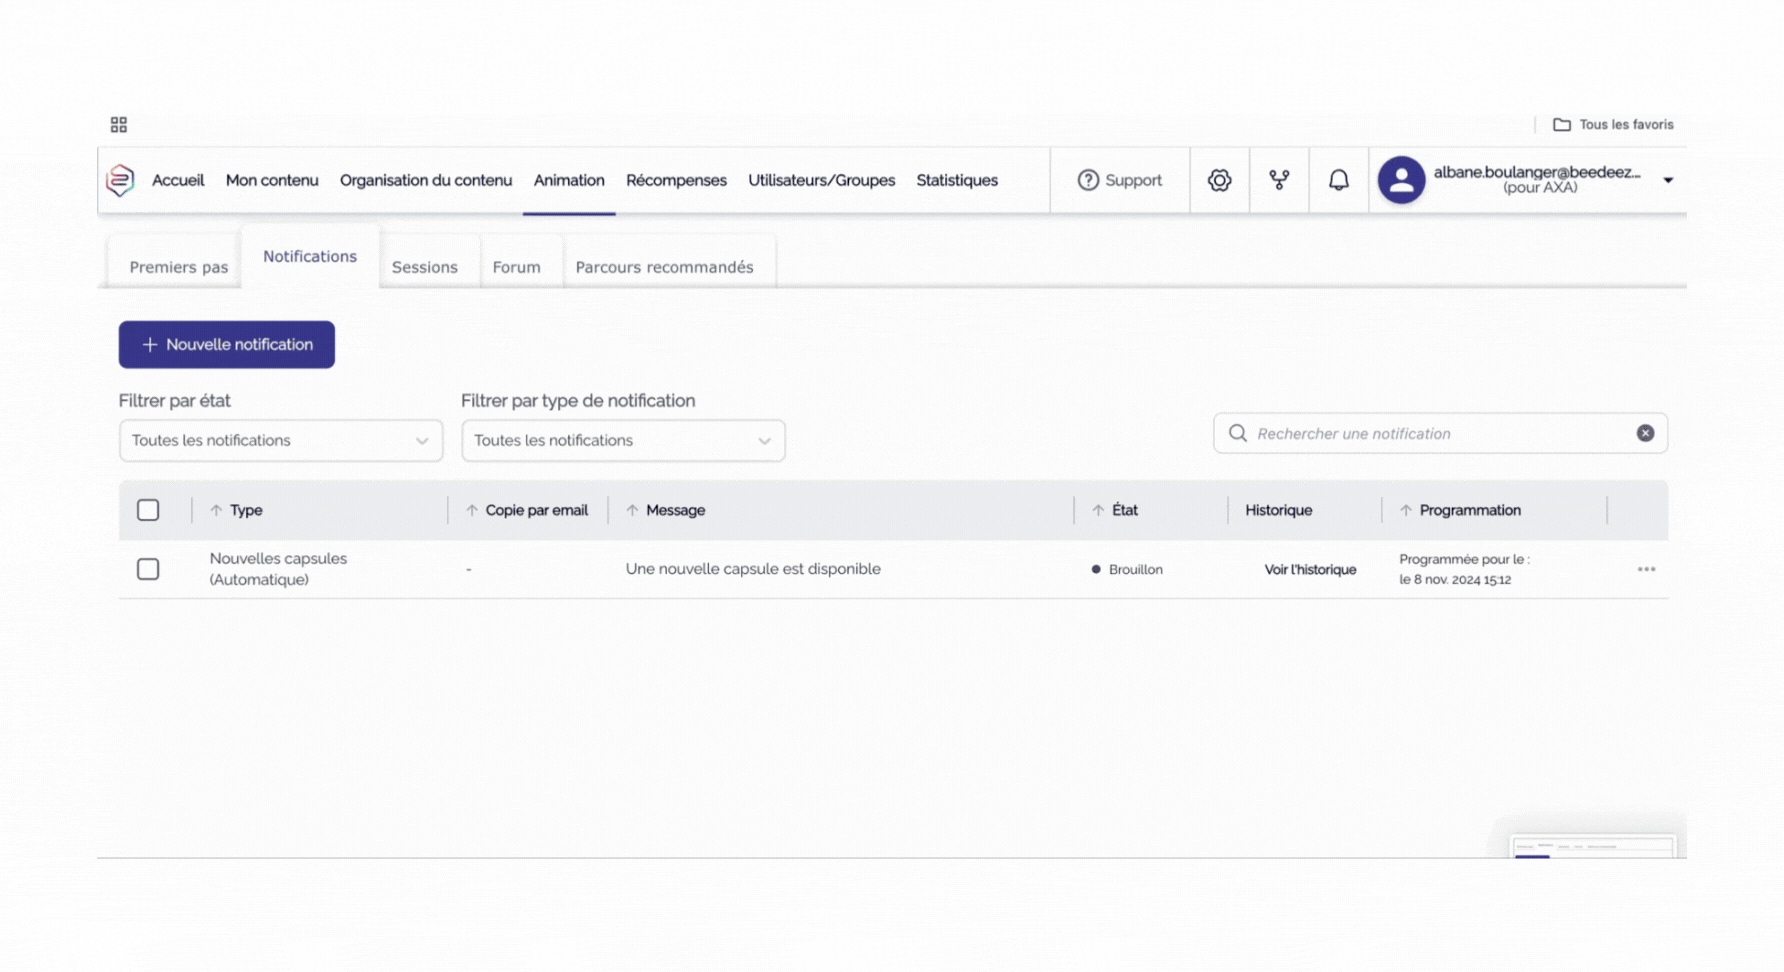Open the settings gear icon
1784x972 pixels.
tap(1219, 180)
